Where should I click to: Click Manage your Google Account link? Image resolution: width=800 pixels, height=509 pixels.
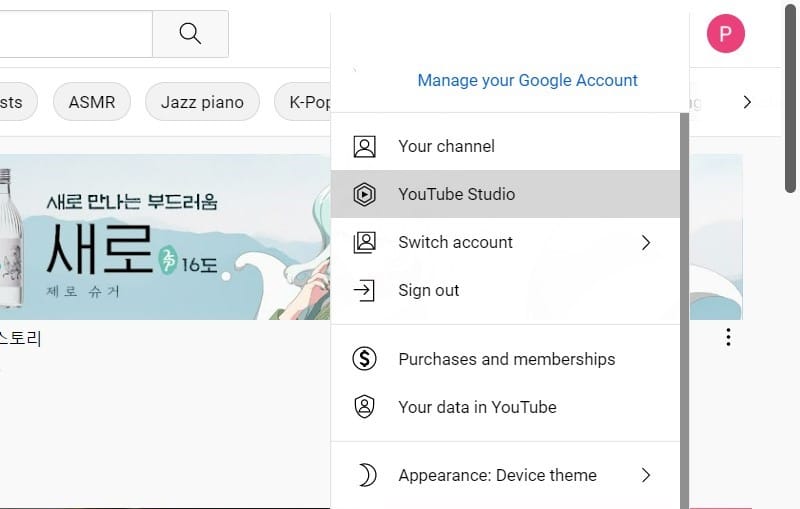coord(528,80)
